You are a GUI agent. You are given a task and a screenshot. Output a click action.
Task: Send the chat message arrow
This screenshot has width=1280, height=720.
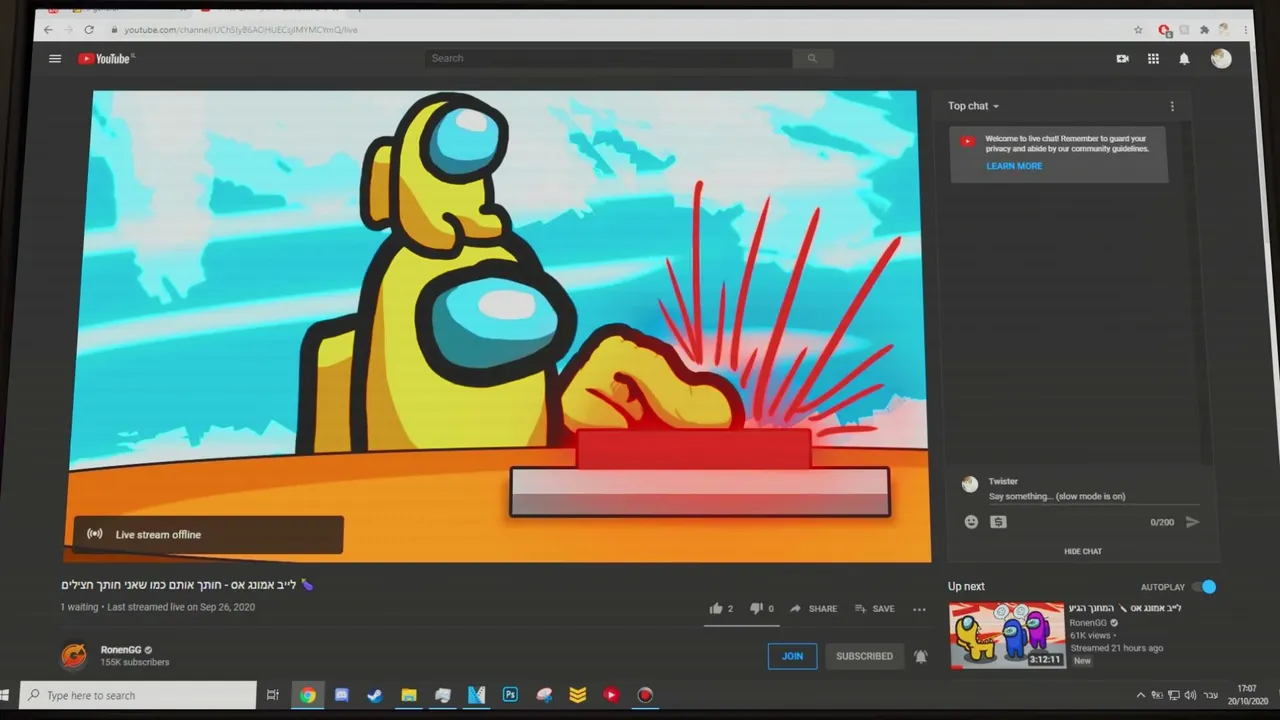pos(1192,522)
